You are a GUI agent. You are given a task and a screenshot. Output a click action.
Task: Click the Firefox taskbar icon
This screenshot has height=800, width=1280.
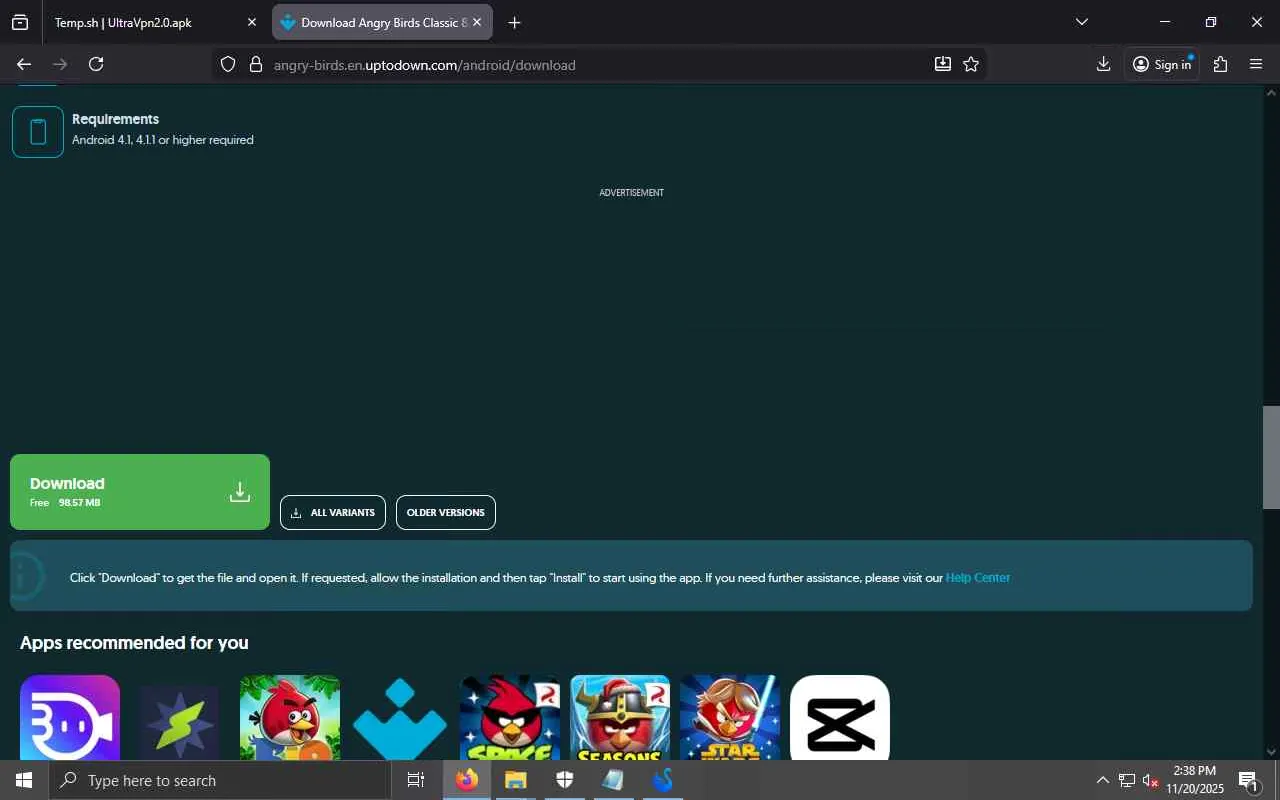tap(467, 780)
